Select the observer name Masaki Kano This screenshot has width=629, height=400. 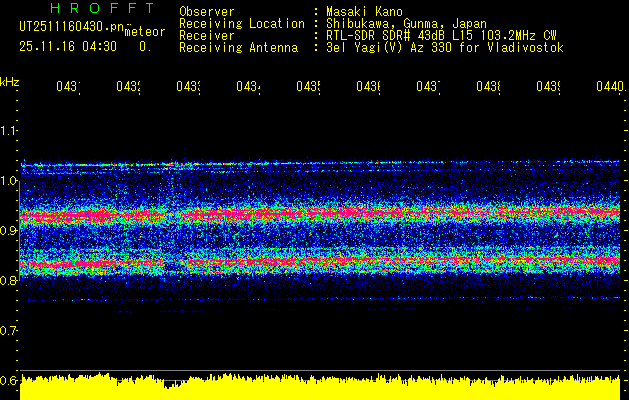(364, 12)
